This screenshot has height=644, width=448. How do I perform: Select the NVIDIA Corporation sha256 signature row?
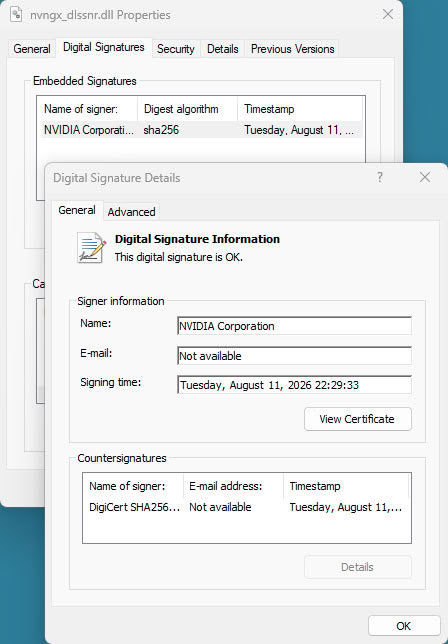pos(200,130)
